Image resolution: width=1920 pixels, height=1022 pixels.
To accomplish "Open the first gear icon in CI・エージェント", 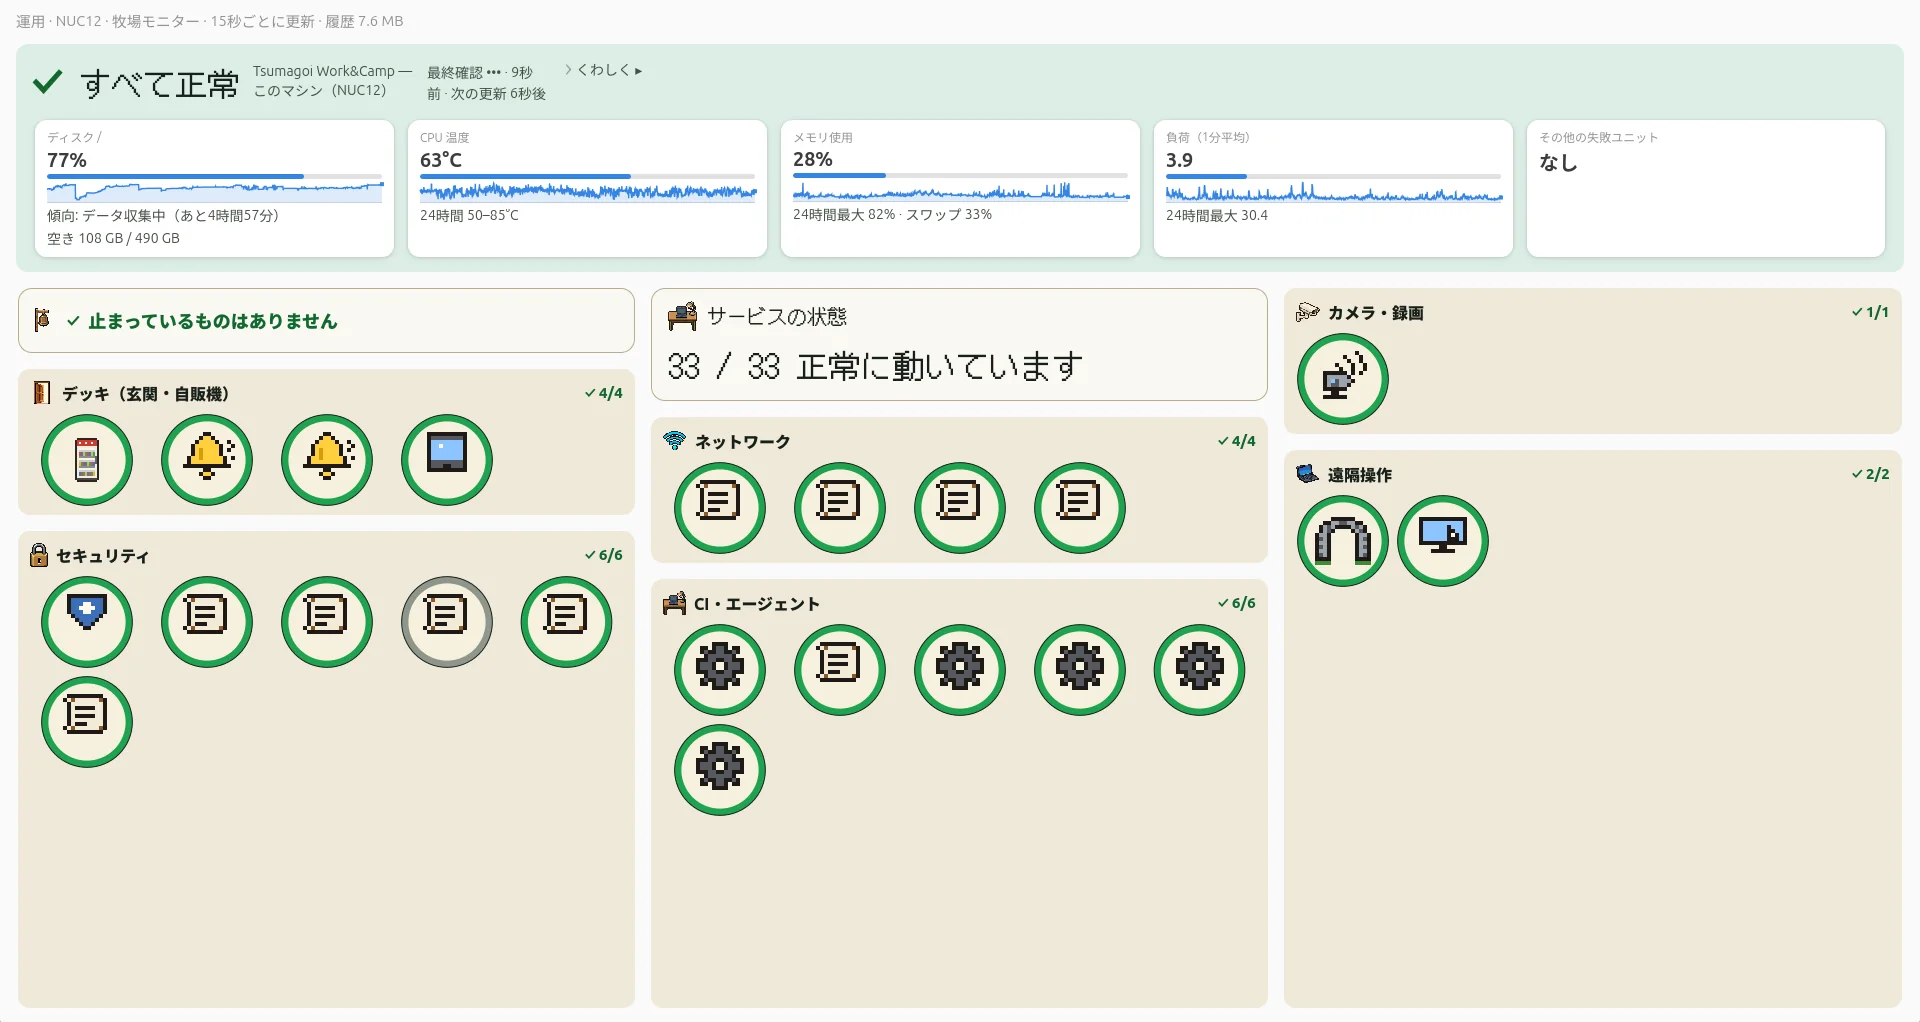I will [x=720, y=670].
